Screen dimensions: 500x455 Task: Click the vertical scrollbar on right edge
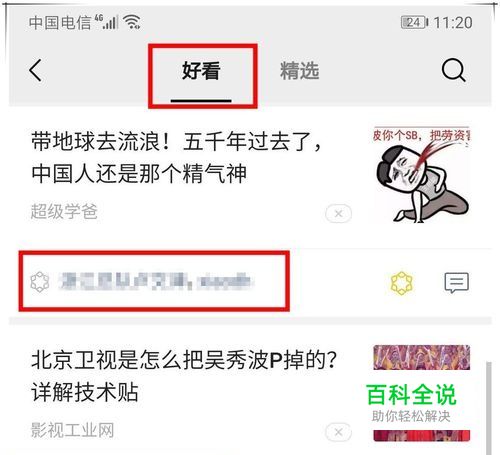coord(489,407)
